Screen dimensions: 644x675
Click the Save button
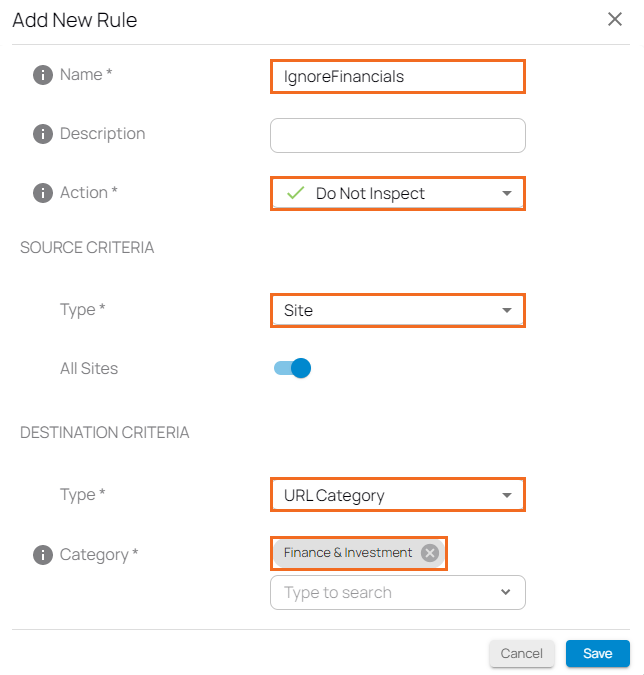pos(598,653)
